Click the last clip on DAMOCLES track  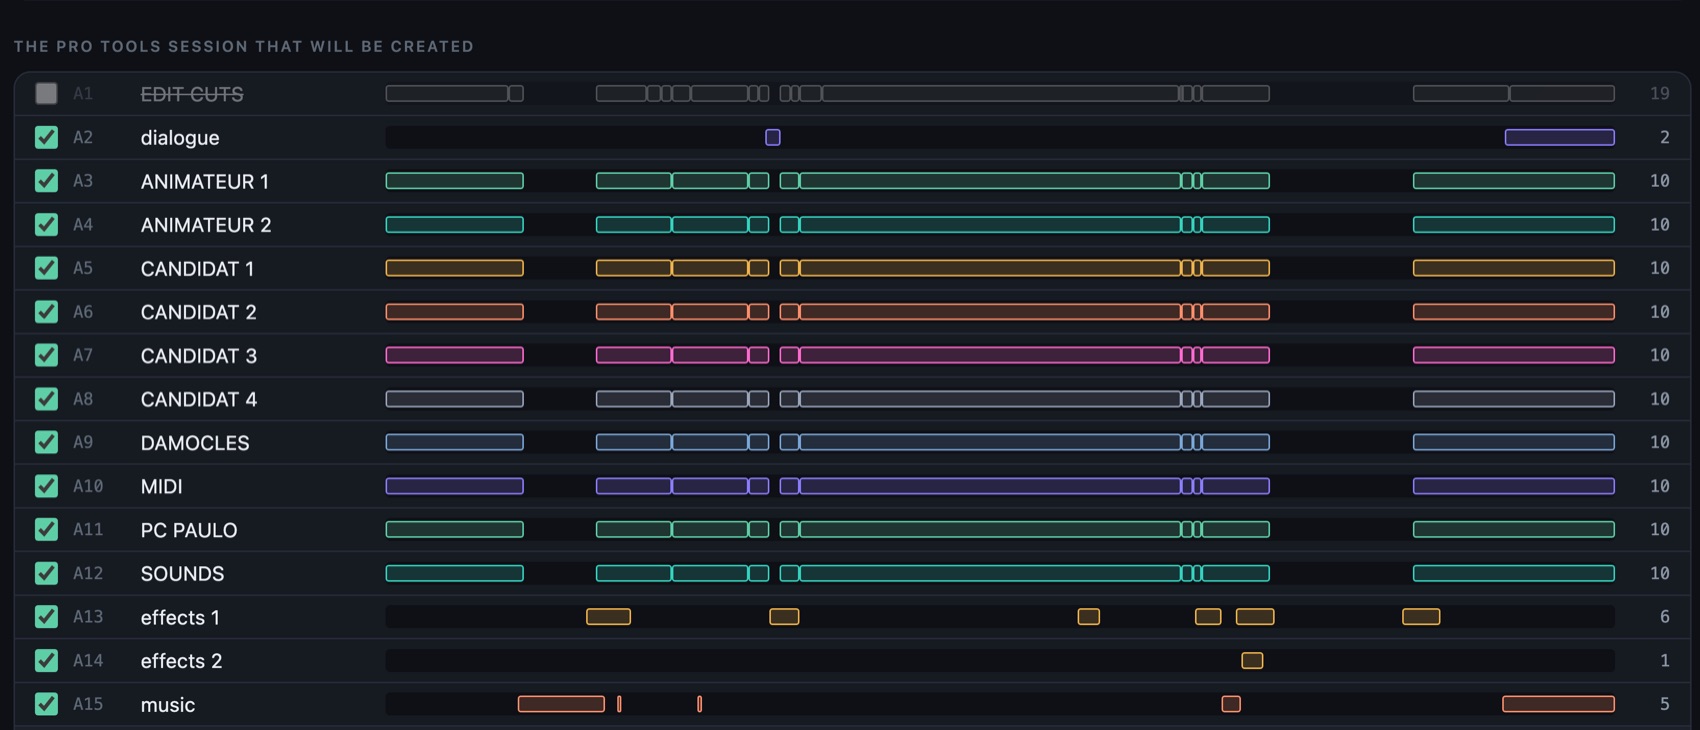(x=1514, y=442)
